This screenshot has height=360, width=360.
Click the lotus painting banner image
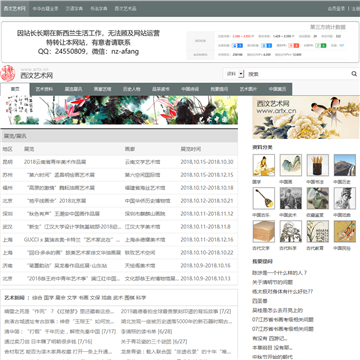coord(119,110)
